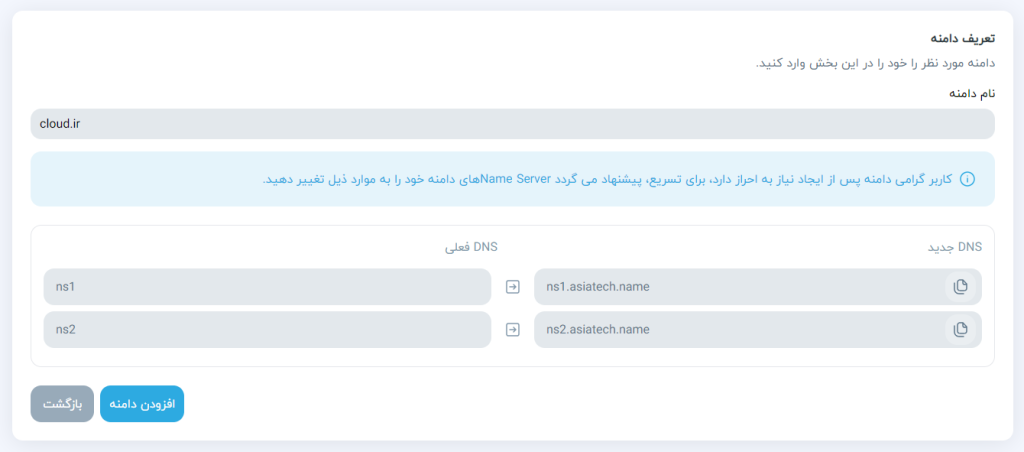Click the info circle icon in blue notice
Screen dimensions: 1024x452
(967, 179)
